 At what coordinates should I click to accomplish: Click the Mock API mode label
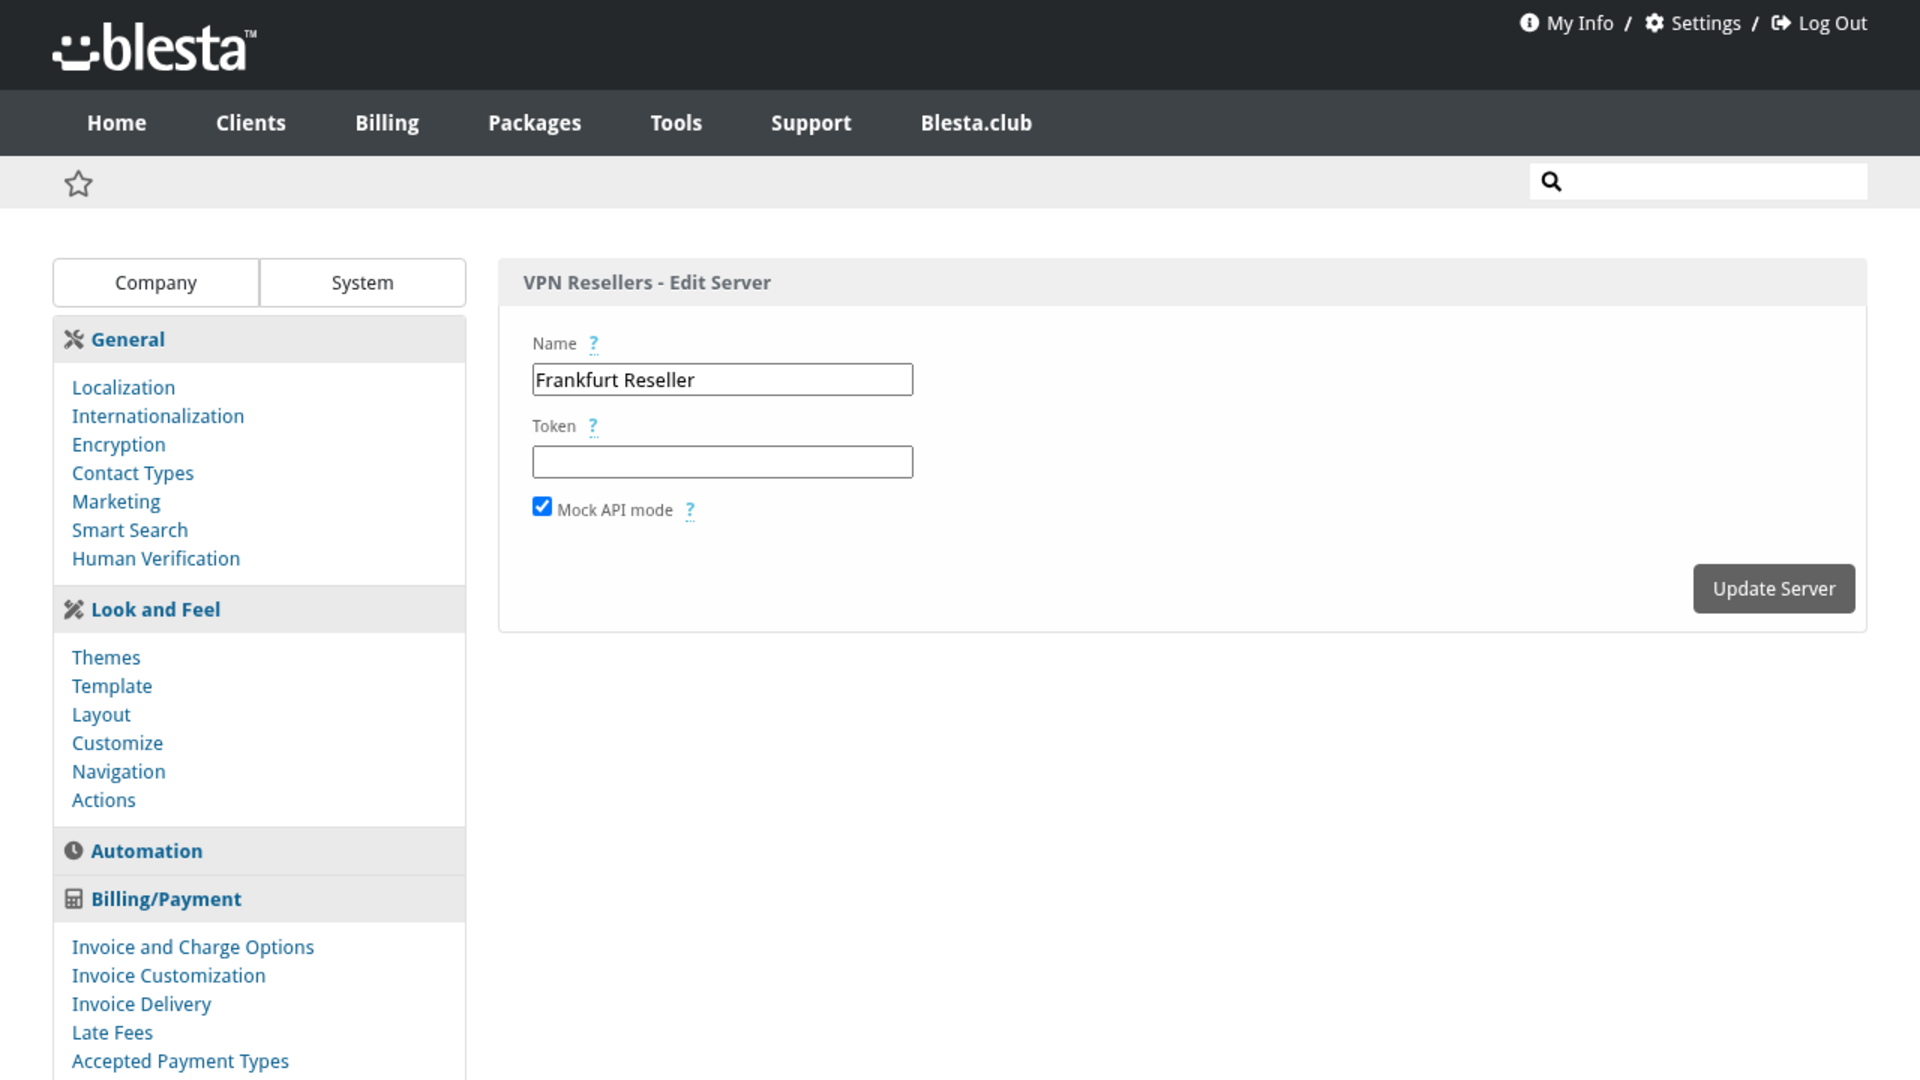(x=614, y=510)
